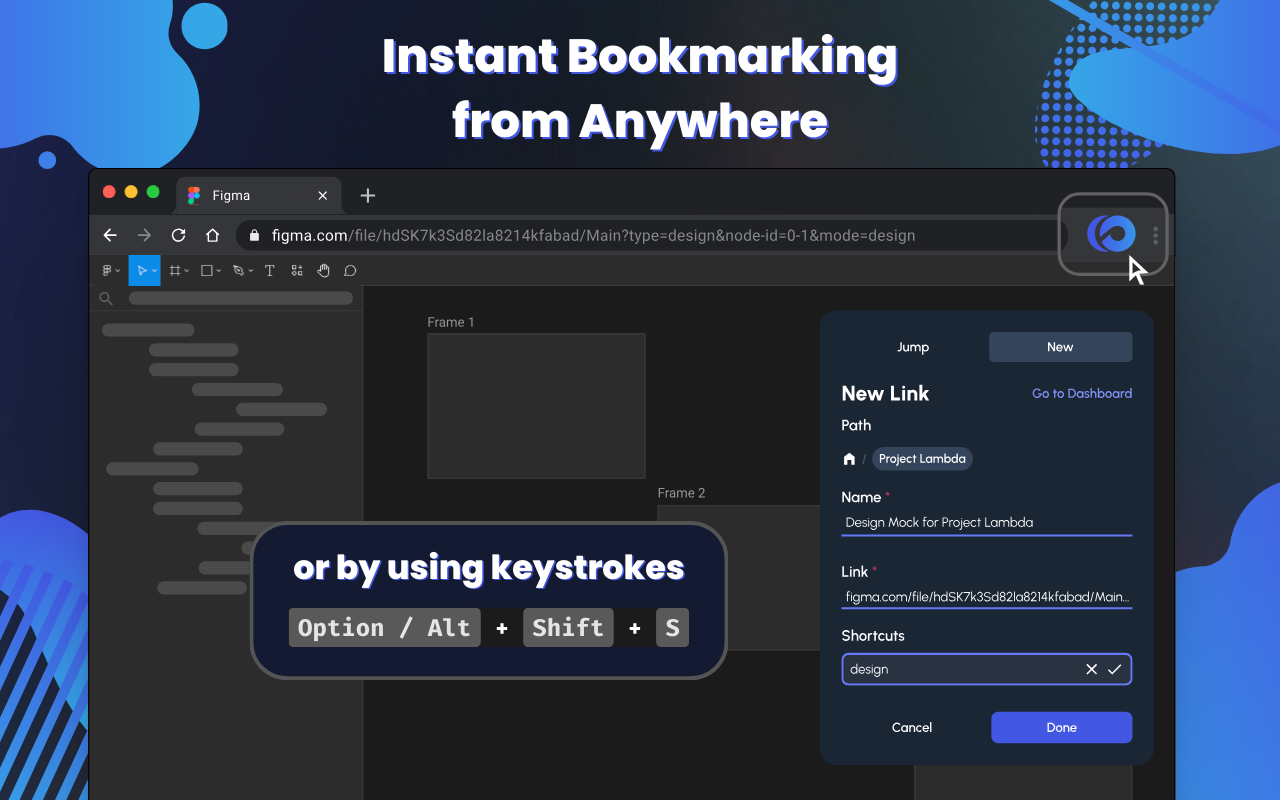This screenshot has height=800, width=1280.
Task: Switch to the New tab in popup
Action: click(x=1060, y=347)
